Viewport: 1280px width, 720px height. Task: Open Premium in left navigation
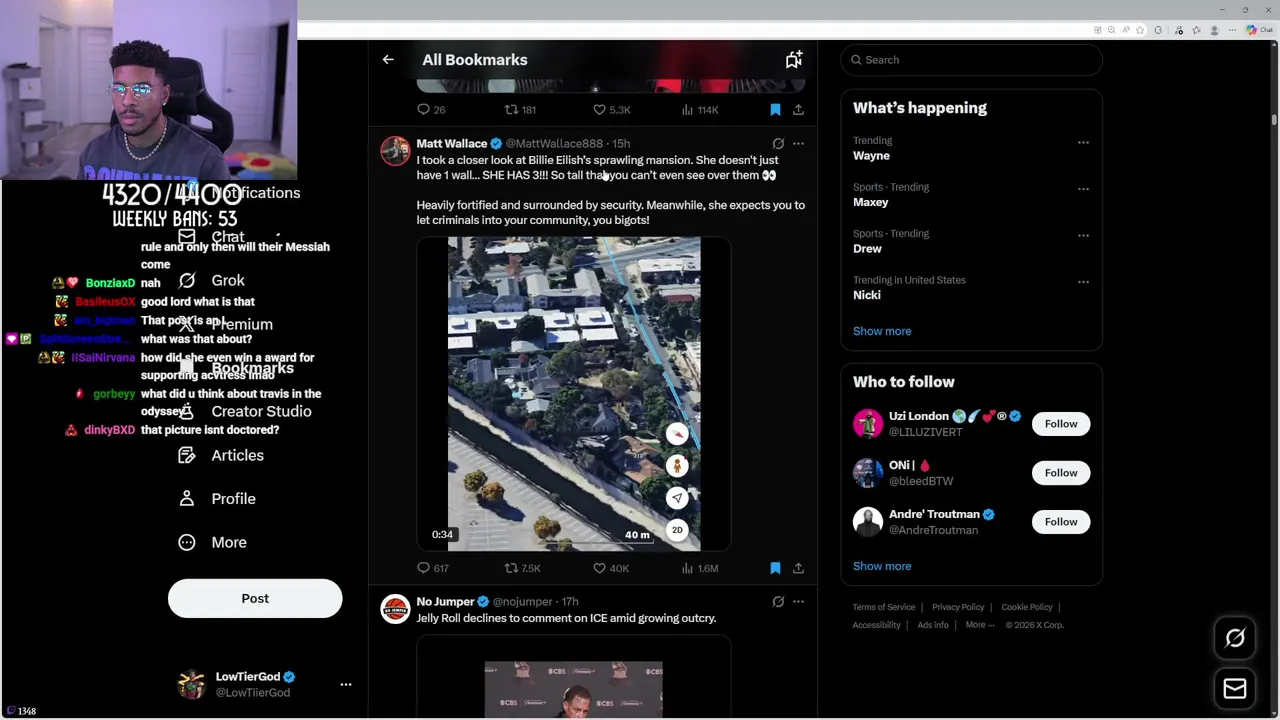point(225,325)
